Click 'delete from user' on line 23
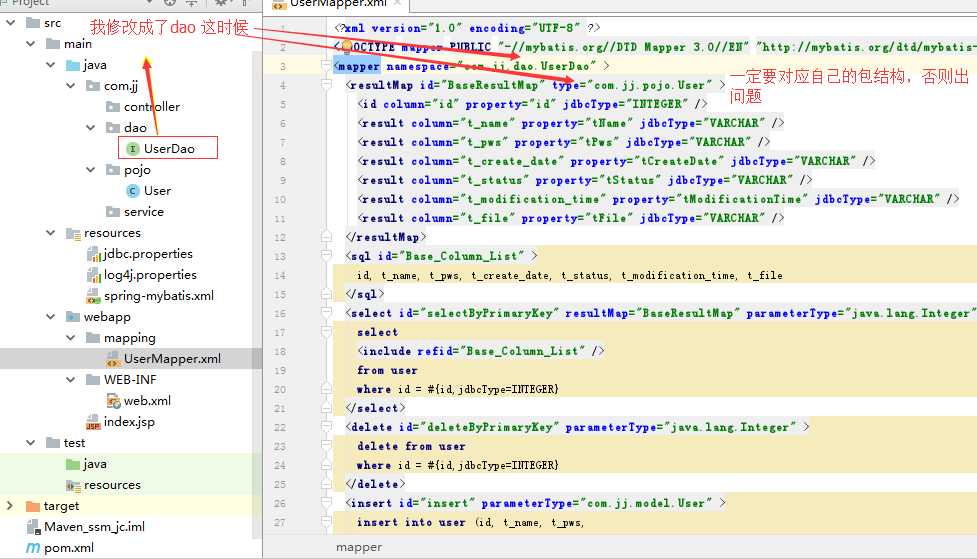 click(x=411, y=446)
